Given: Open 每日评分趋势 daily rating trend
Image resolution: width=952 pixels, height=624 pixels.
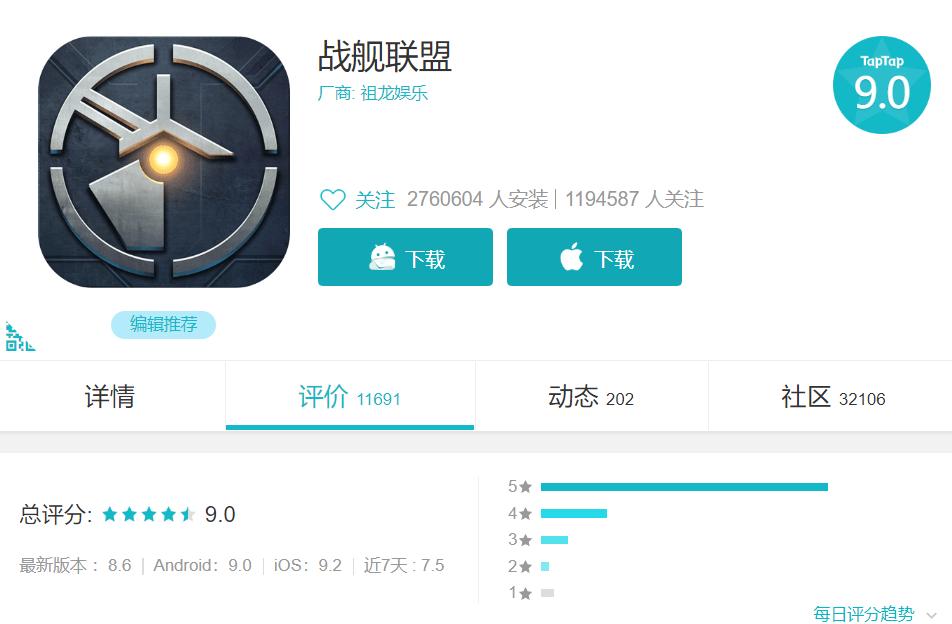Looking at the screenshot, I should point(863,614).
